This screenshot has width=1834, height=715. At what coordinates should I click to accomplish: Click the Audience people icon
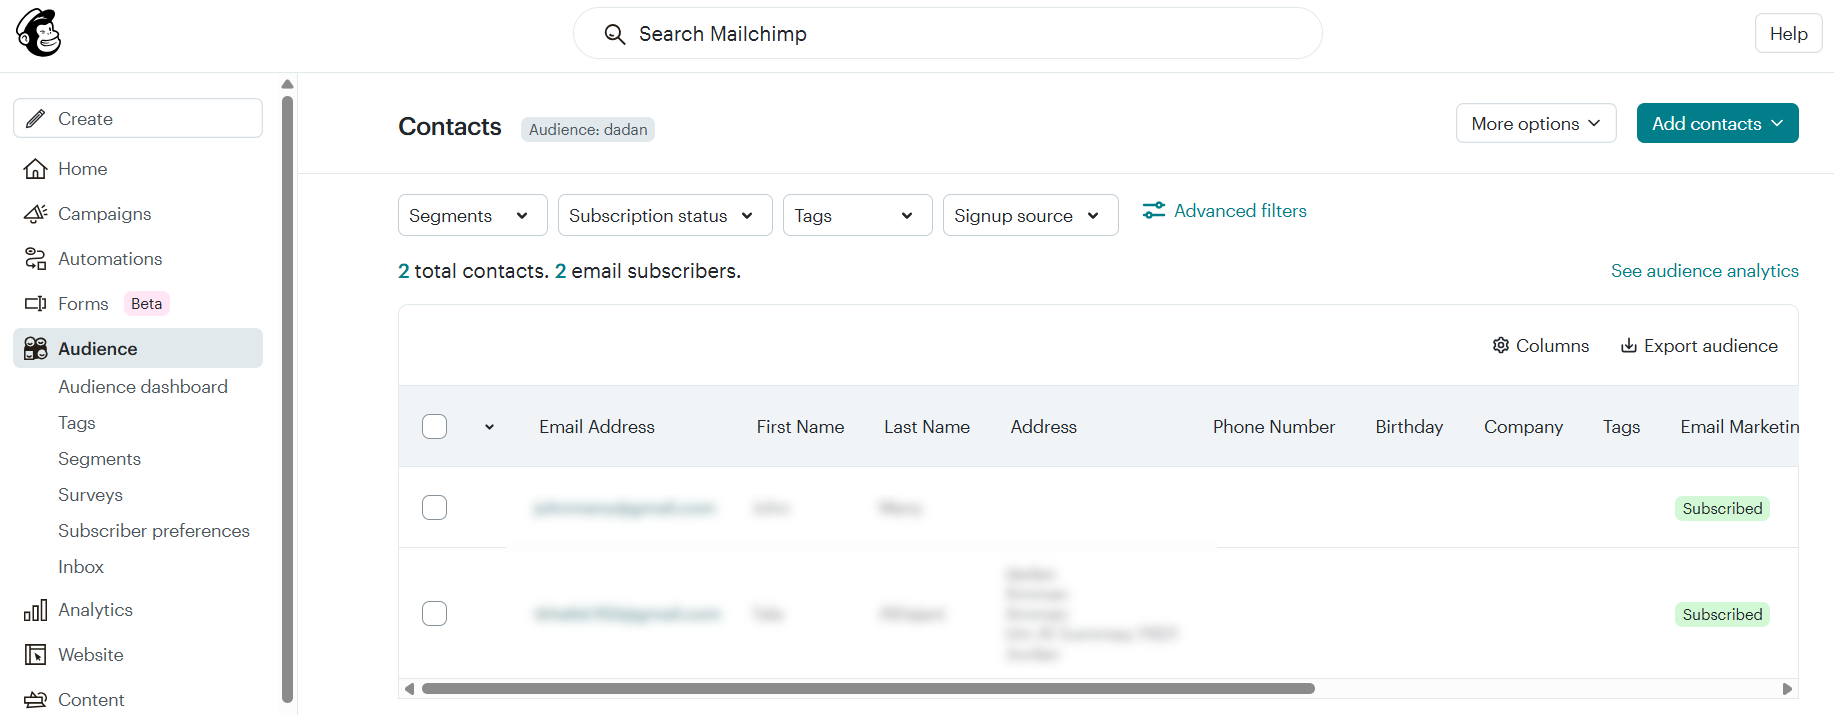[36, 348]
